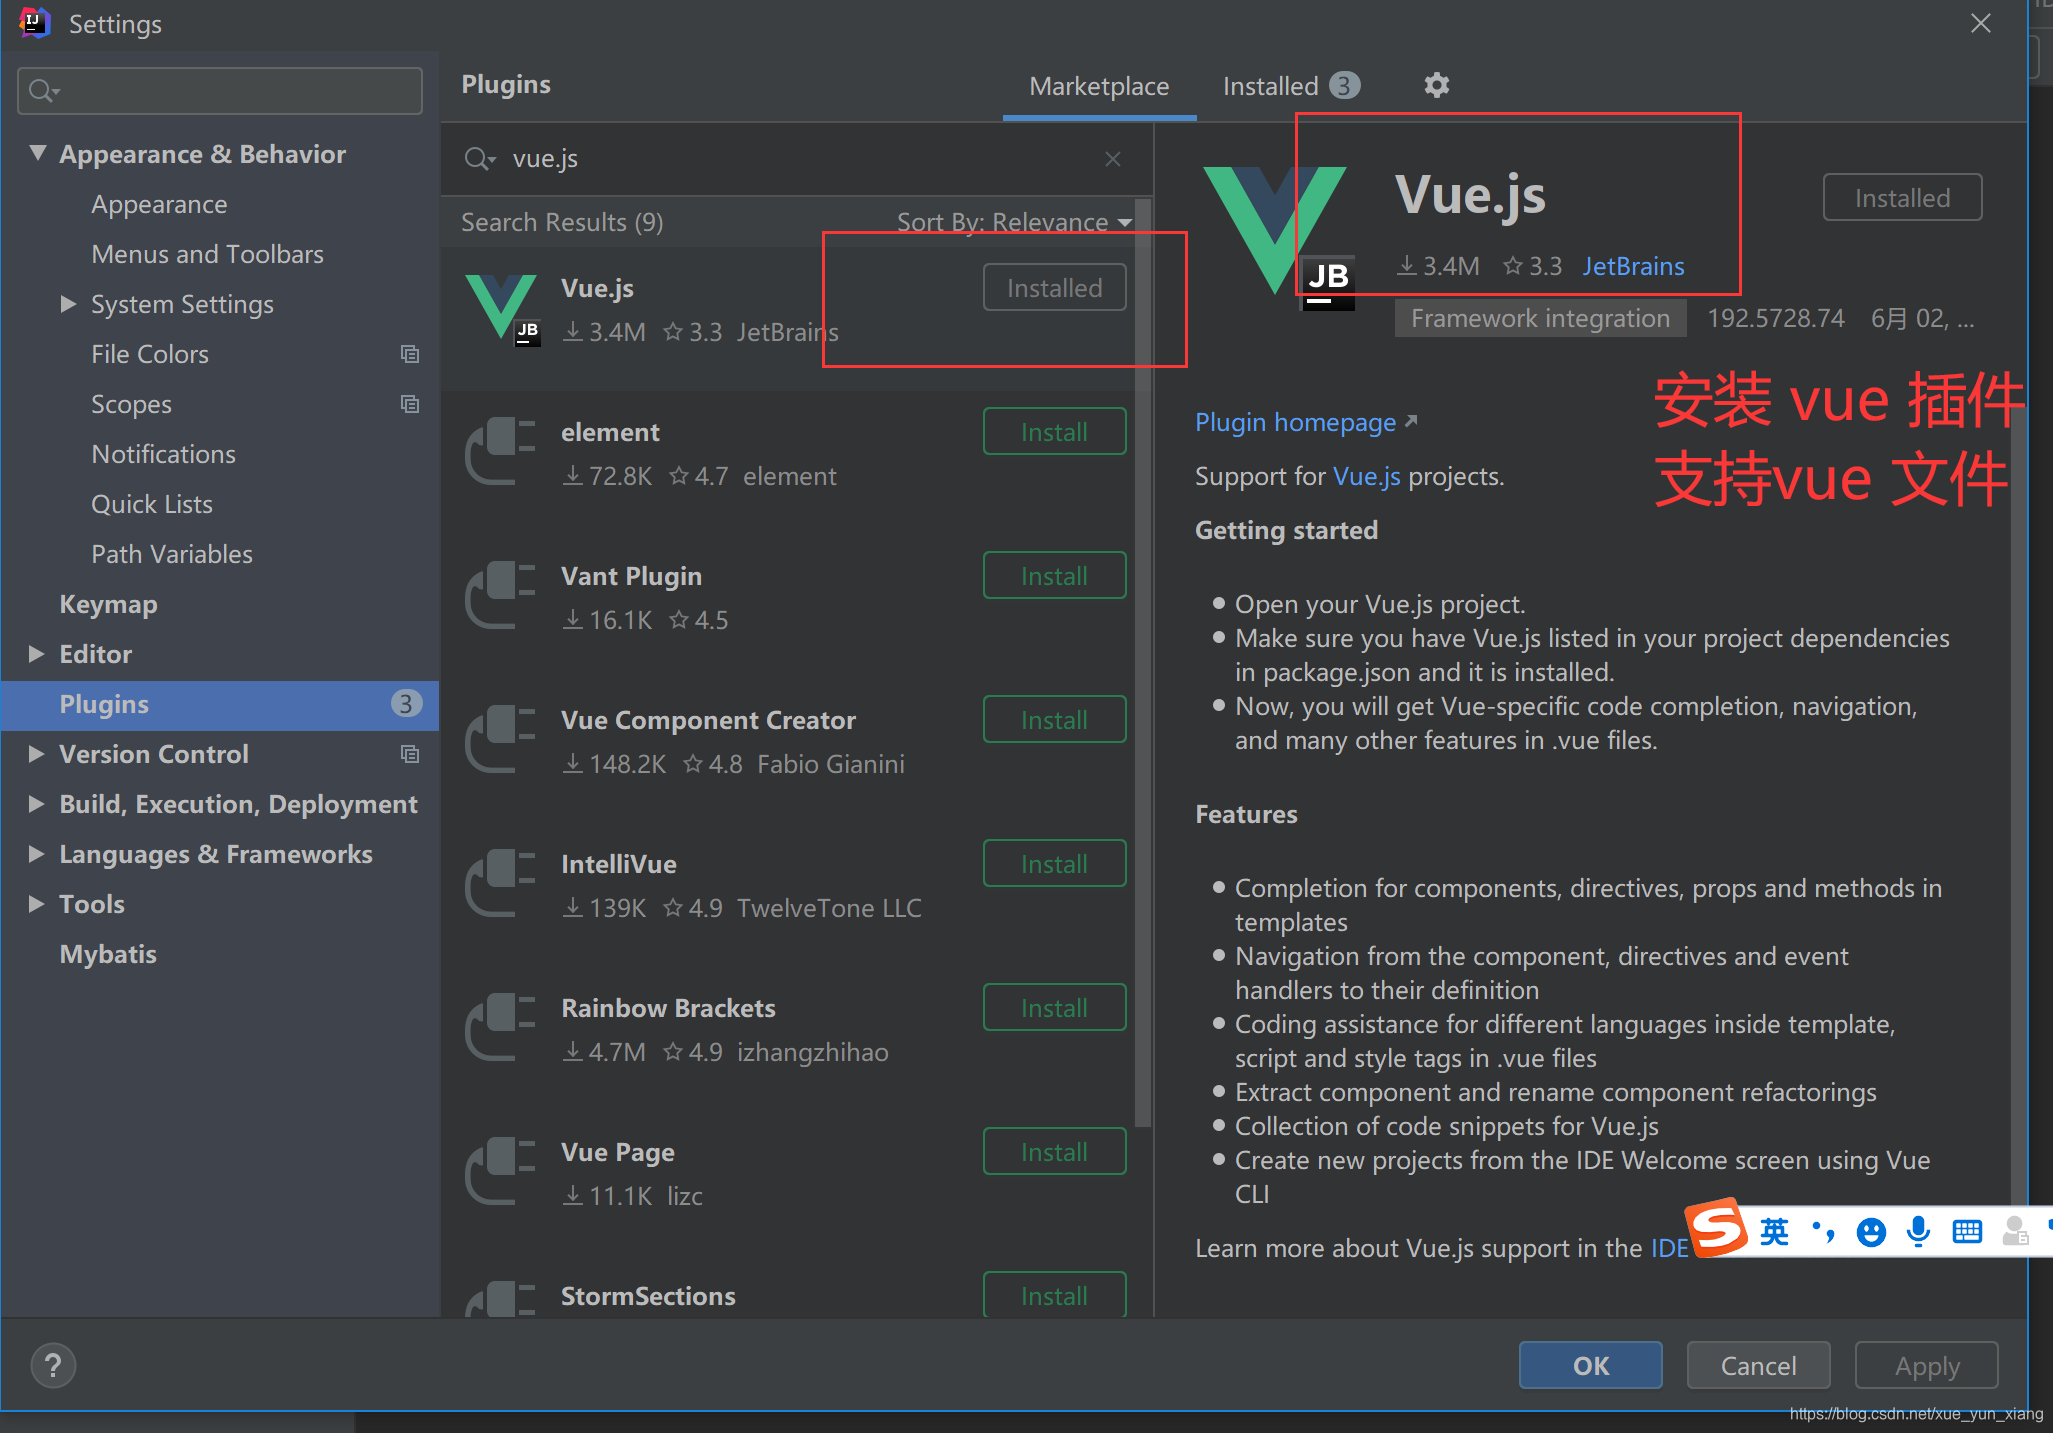Click the Sogou microphone voice input icon
This screenshot has width=2053, height=1433.
point(1918,1231)
